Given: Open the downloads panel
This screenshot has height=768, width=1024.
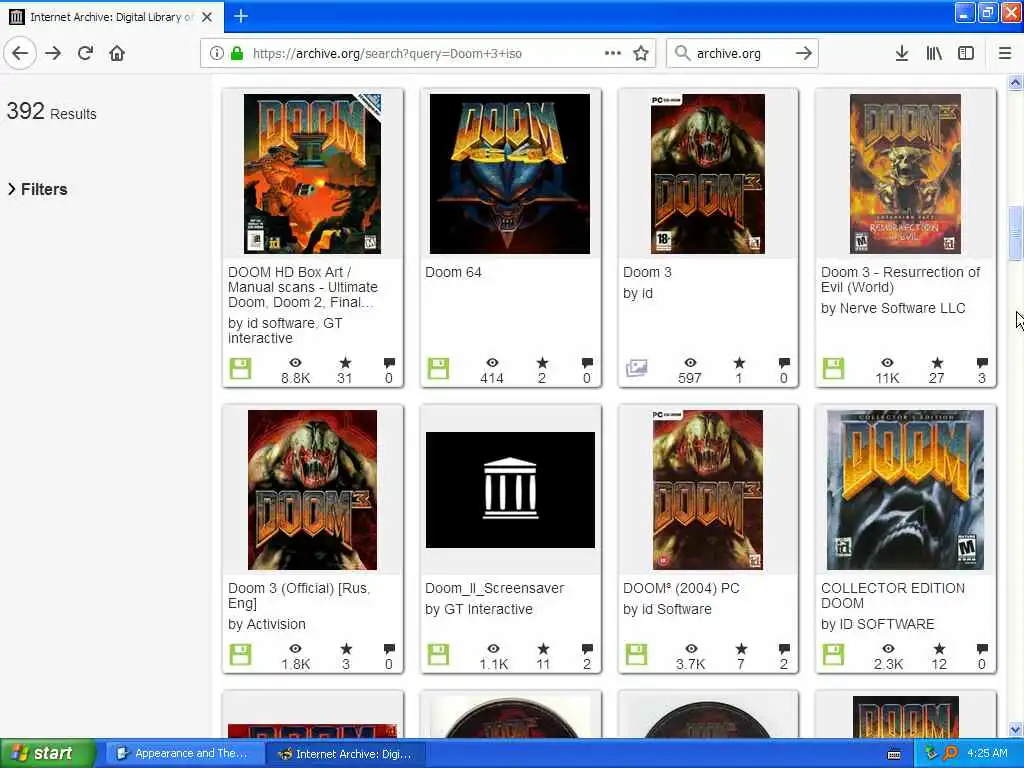Looking at the screenshot, I should [902, 54].
